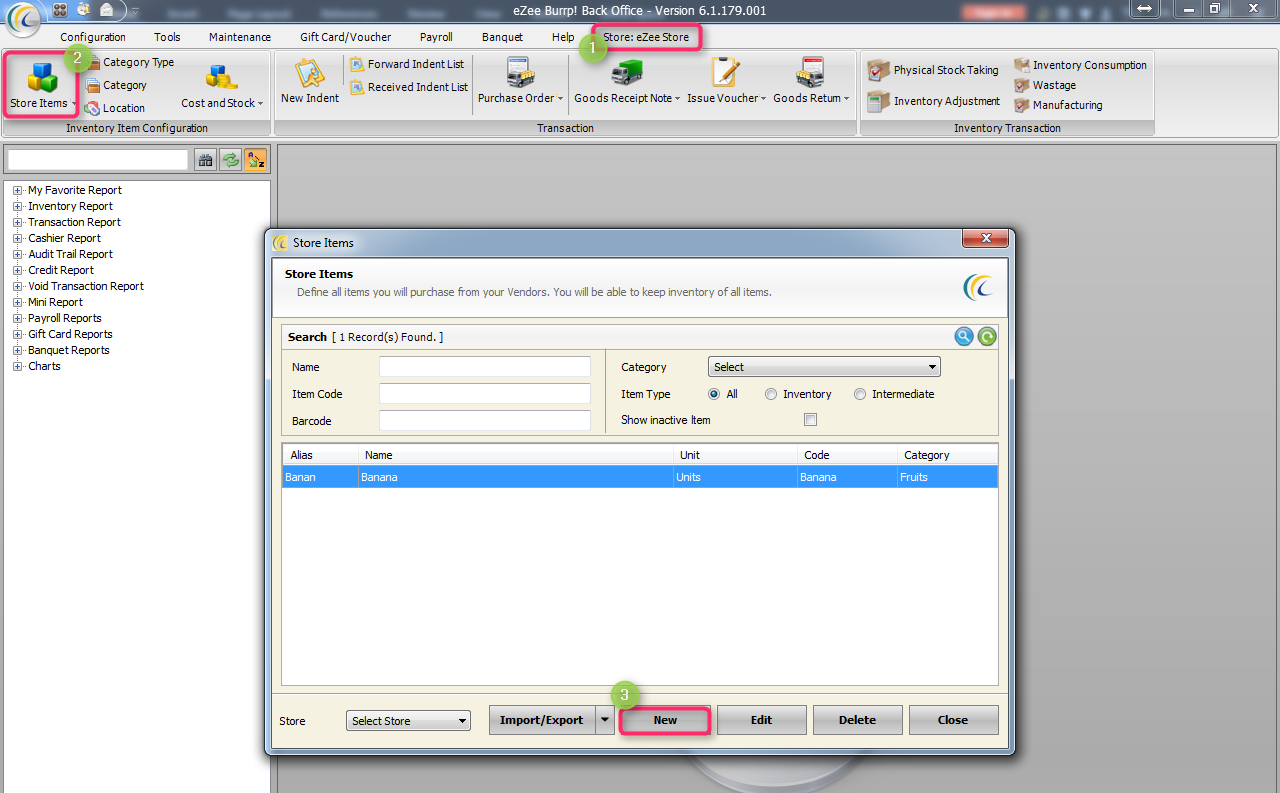Switch to the Store: eZee Store tab
The width and height of the screenshot is (1280, 793).
[646, 37]
